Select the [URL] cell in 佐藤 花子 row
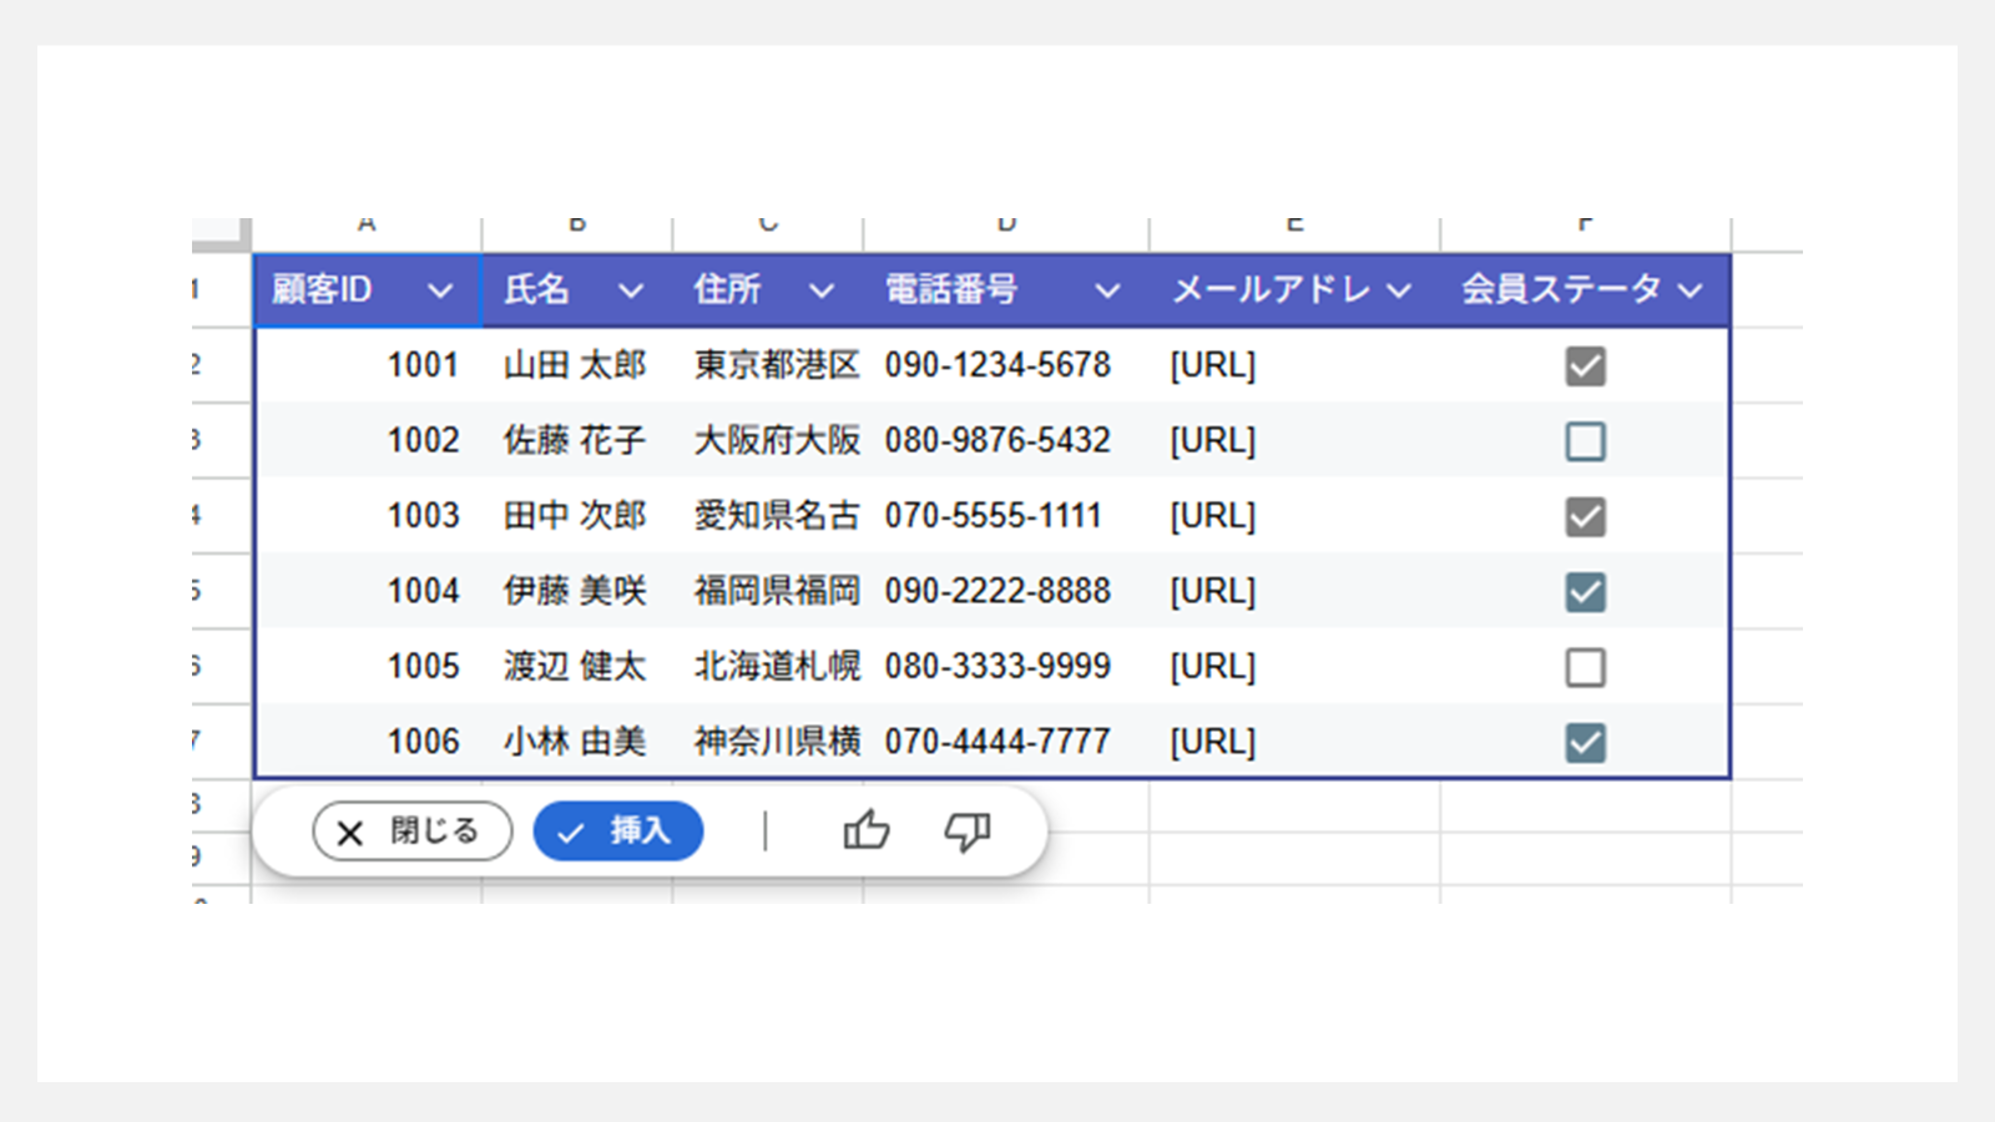The width and height of the screenshot is (1995, 1122). coord(1295,440)
